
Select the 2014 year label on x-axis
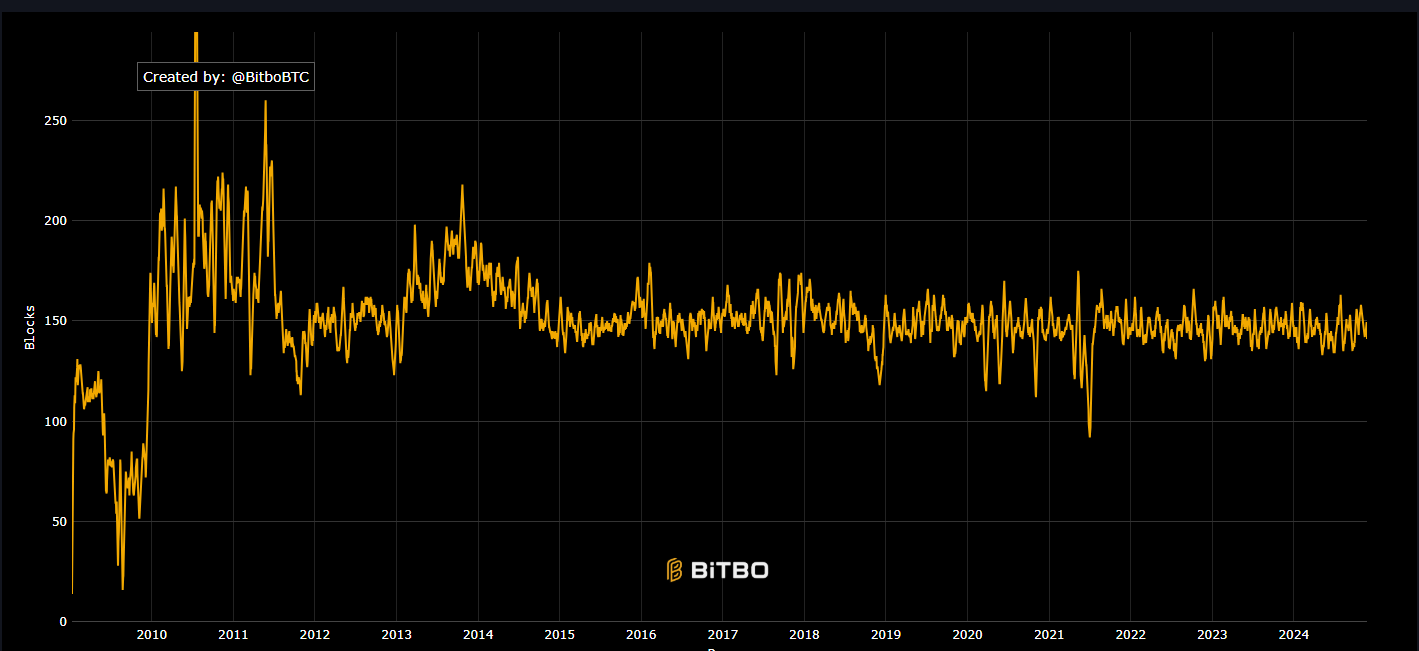(x=478, y=634)
